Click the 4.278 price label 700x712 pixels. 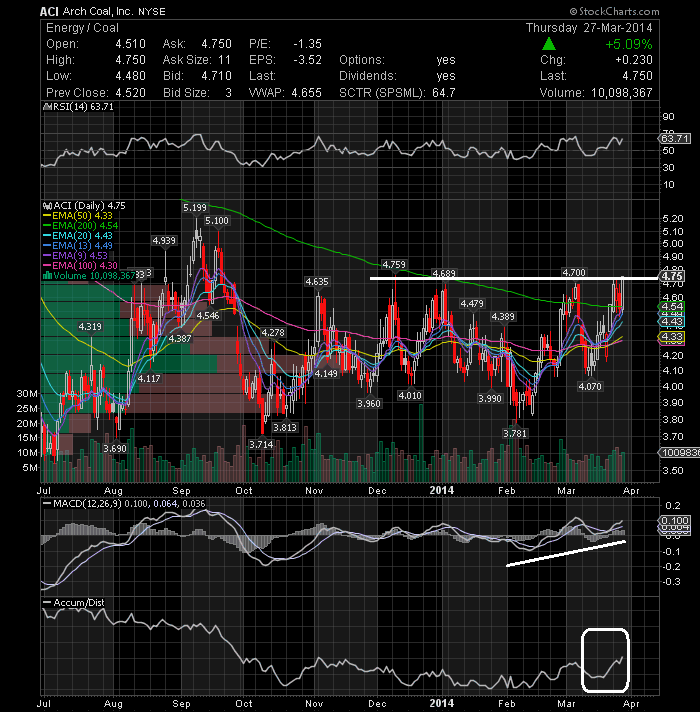click(x=272, y=333)
